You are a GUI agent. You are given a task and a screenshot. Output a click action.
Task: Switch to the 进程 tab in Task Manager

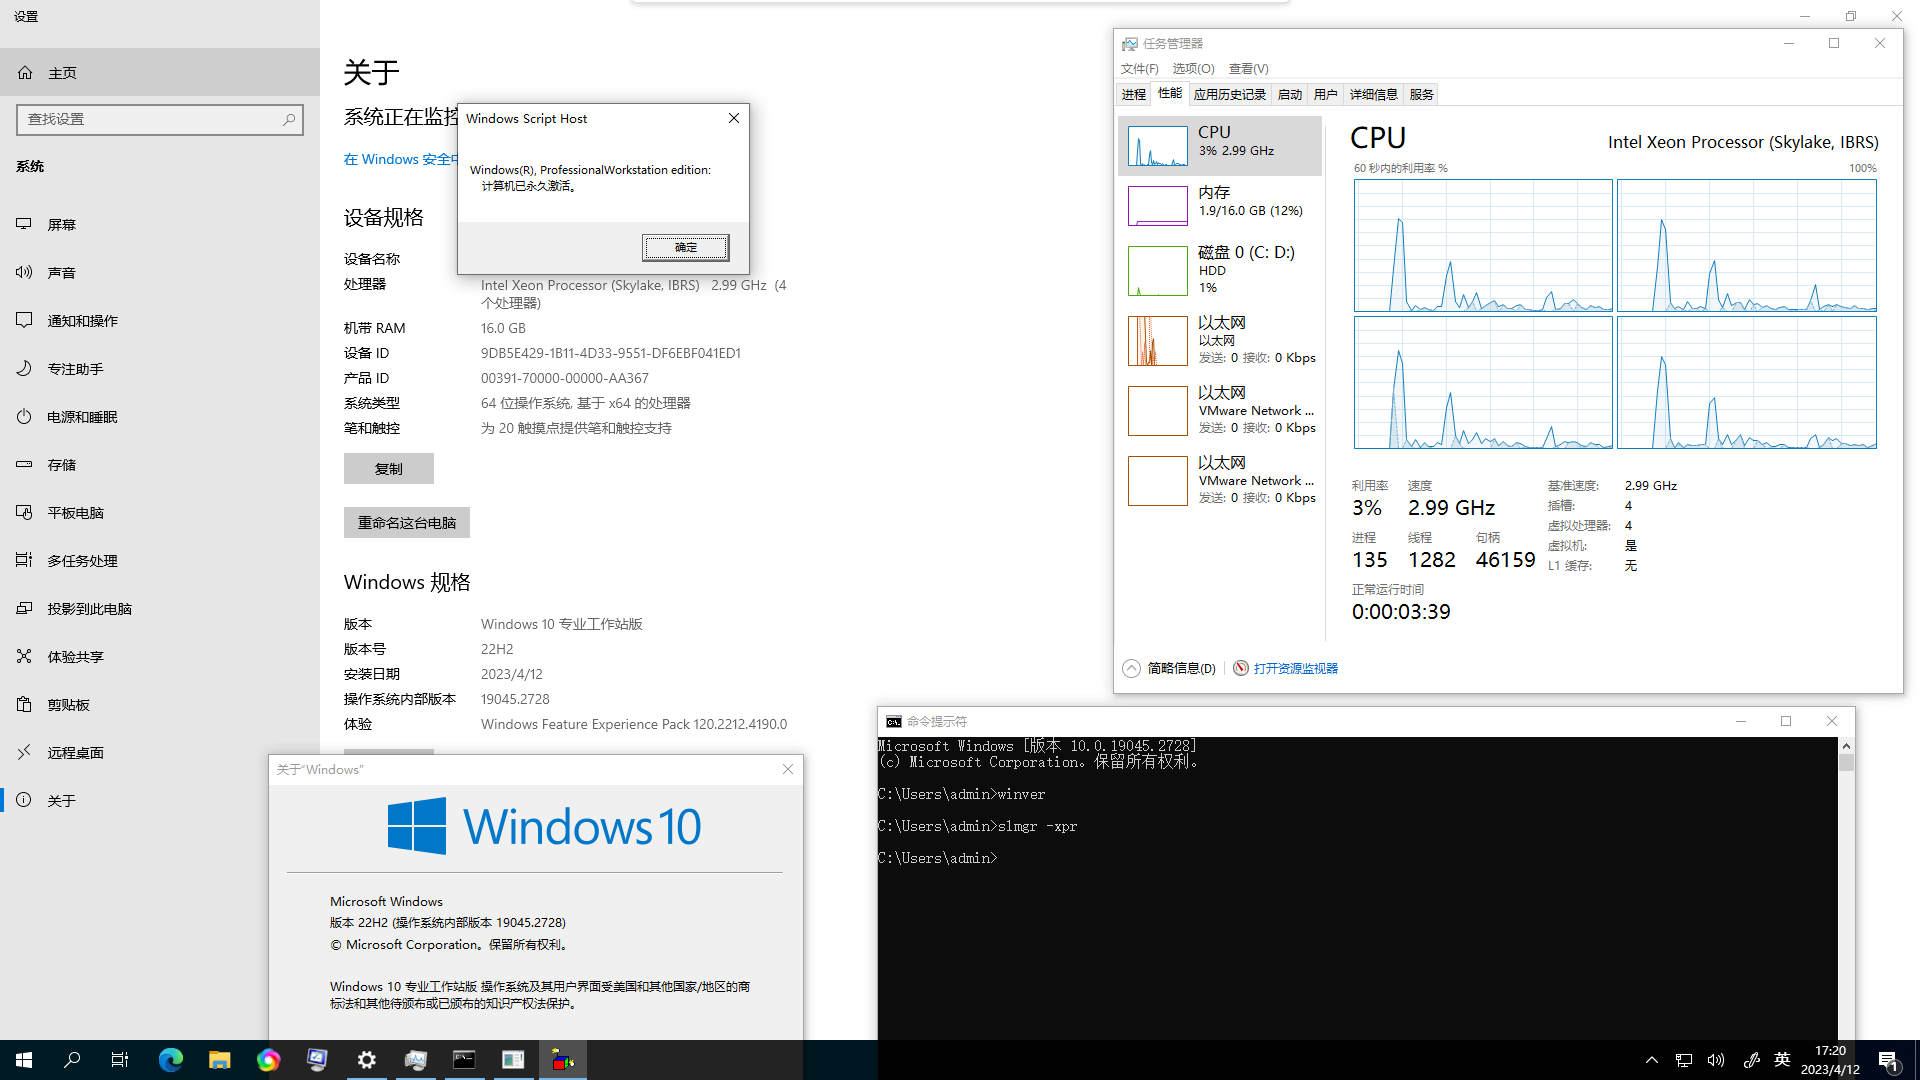(x=1134, y=94)
